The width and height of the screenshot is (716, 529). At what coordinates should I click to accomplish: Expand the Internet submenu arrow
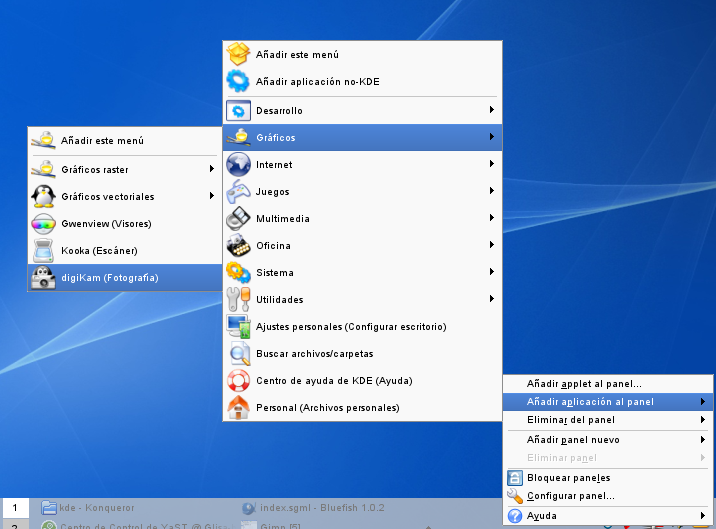491,164
